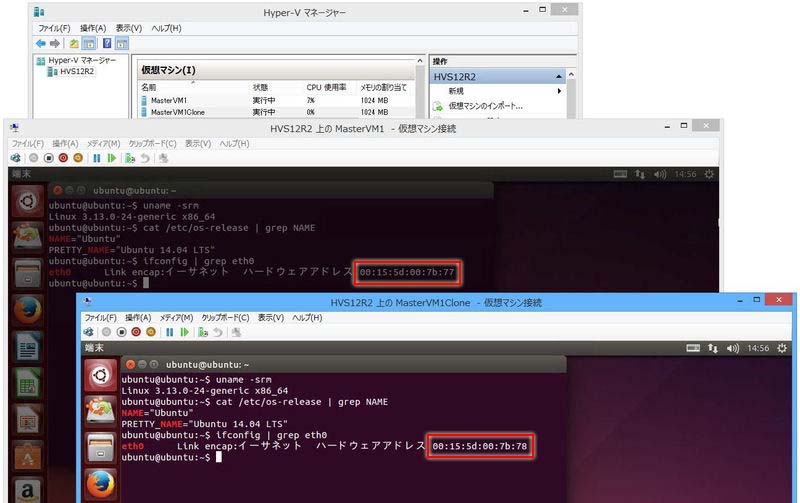Pause the MasterVM1 virtual machine
Viewport: 800px width, 503px height.
(96, 158)
